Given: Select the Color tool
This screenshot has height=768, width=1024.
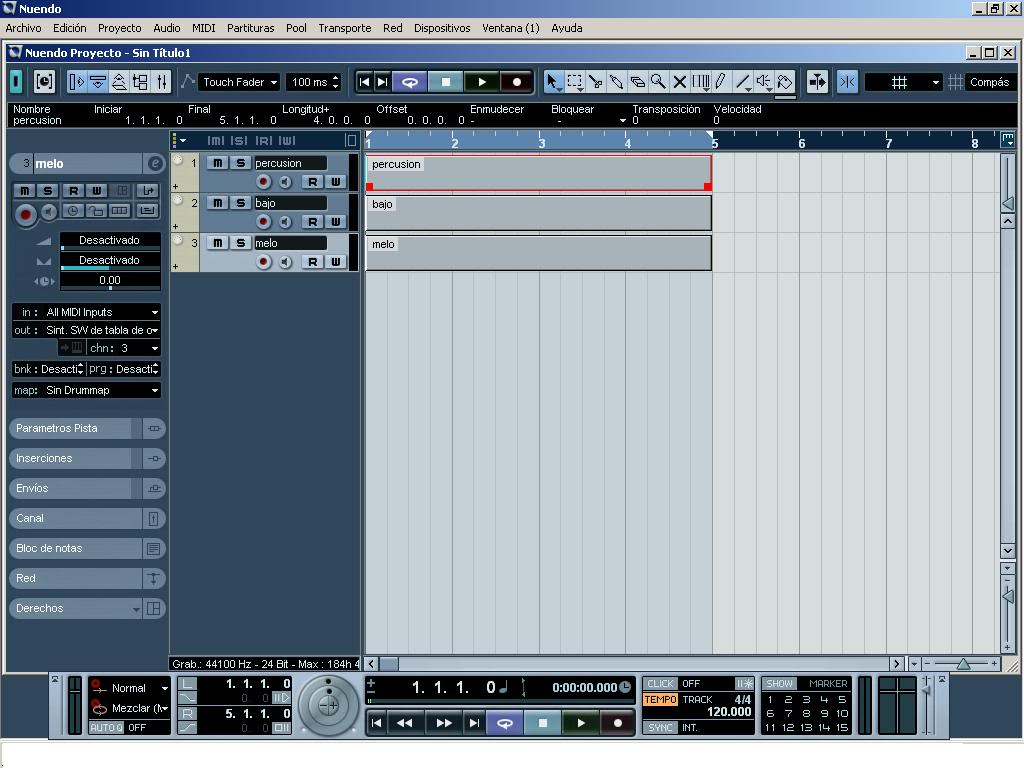Looking at the screenshot, I should 785,82.
